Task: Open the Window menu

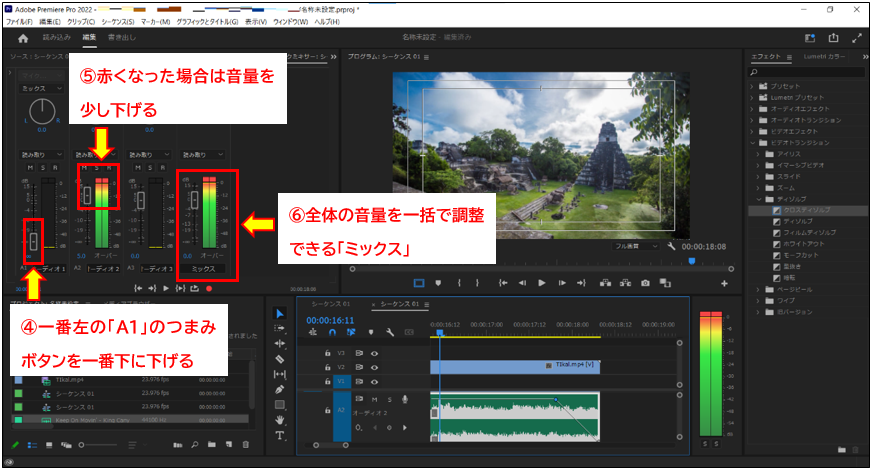Action: click(x=290, y=22)
